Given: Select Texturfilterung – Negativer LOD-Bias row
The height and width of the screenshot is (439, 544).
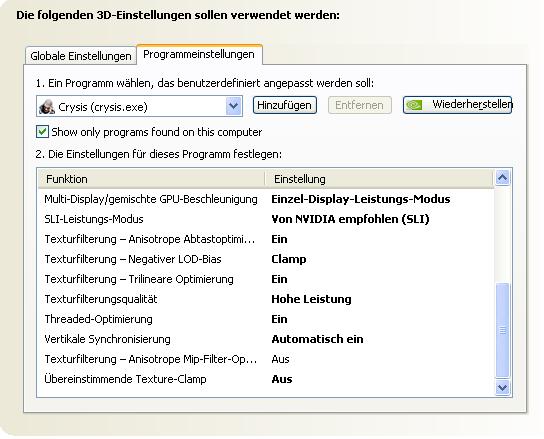Looking at the screenshot, I should pos(266,259).
